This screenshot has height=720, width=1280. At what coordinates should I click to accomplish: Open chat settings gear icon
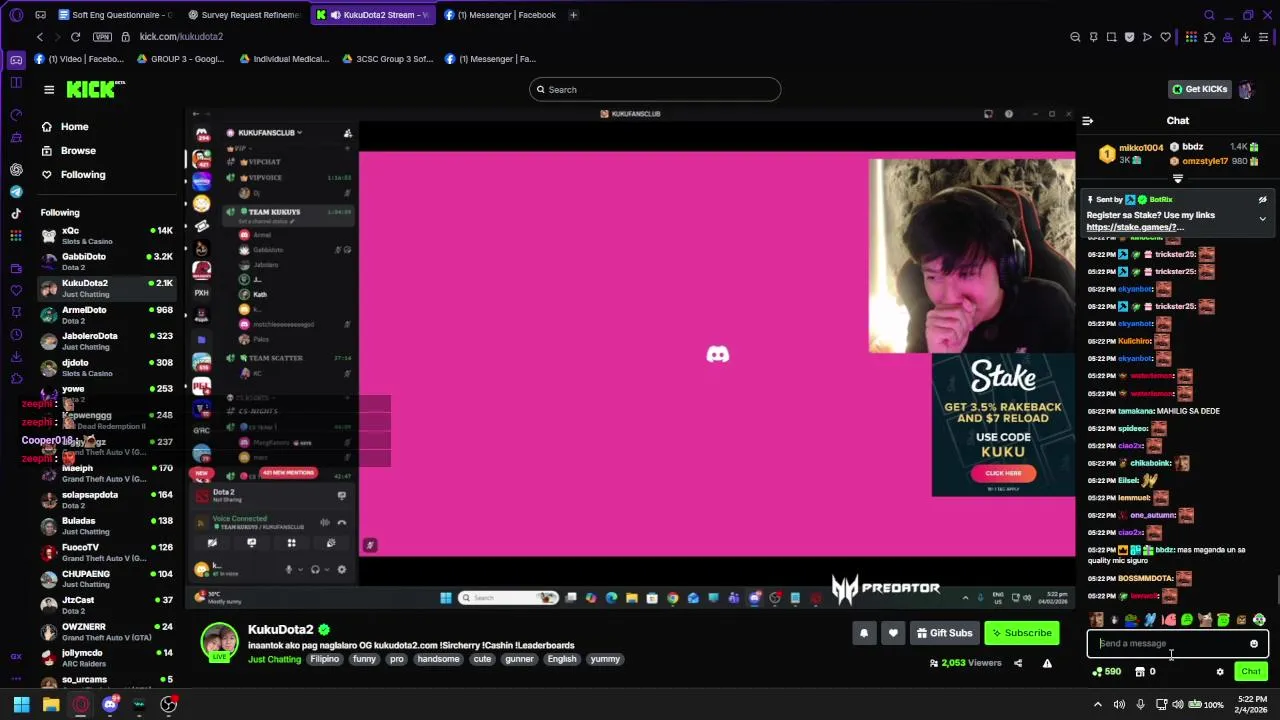point(1220,672)
